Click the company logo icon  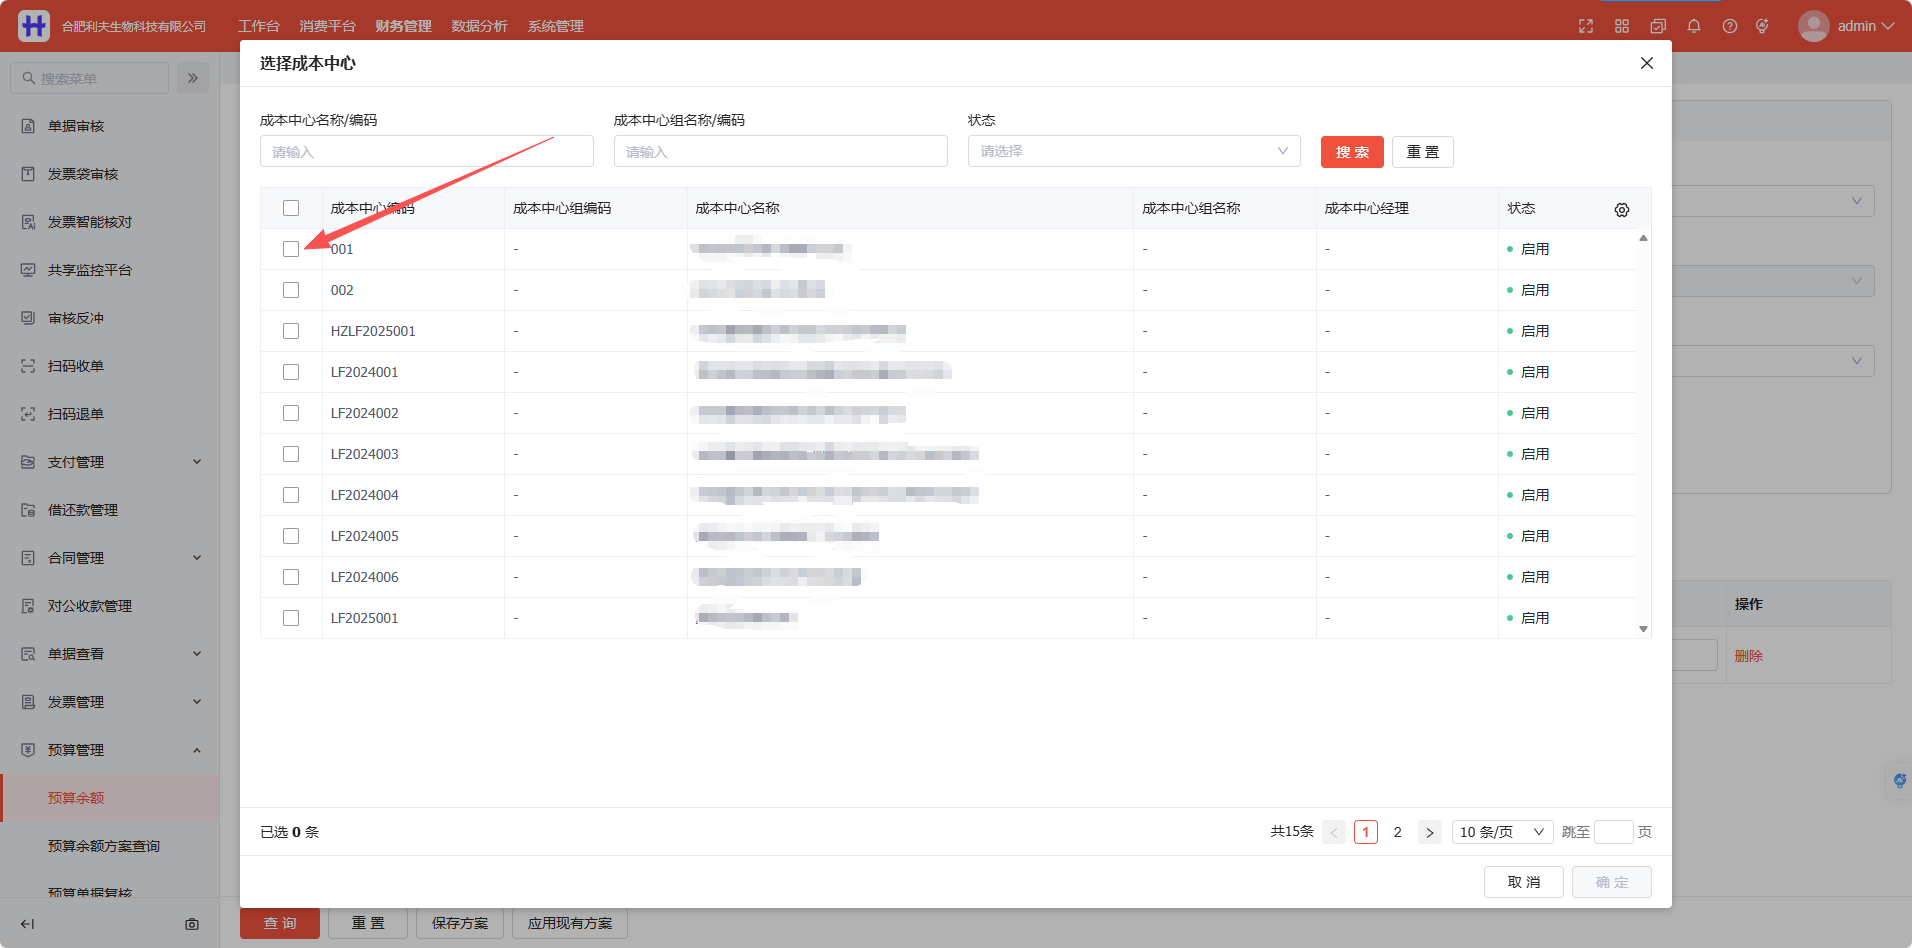tap(34, 26)
